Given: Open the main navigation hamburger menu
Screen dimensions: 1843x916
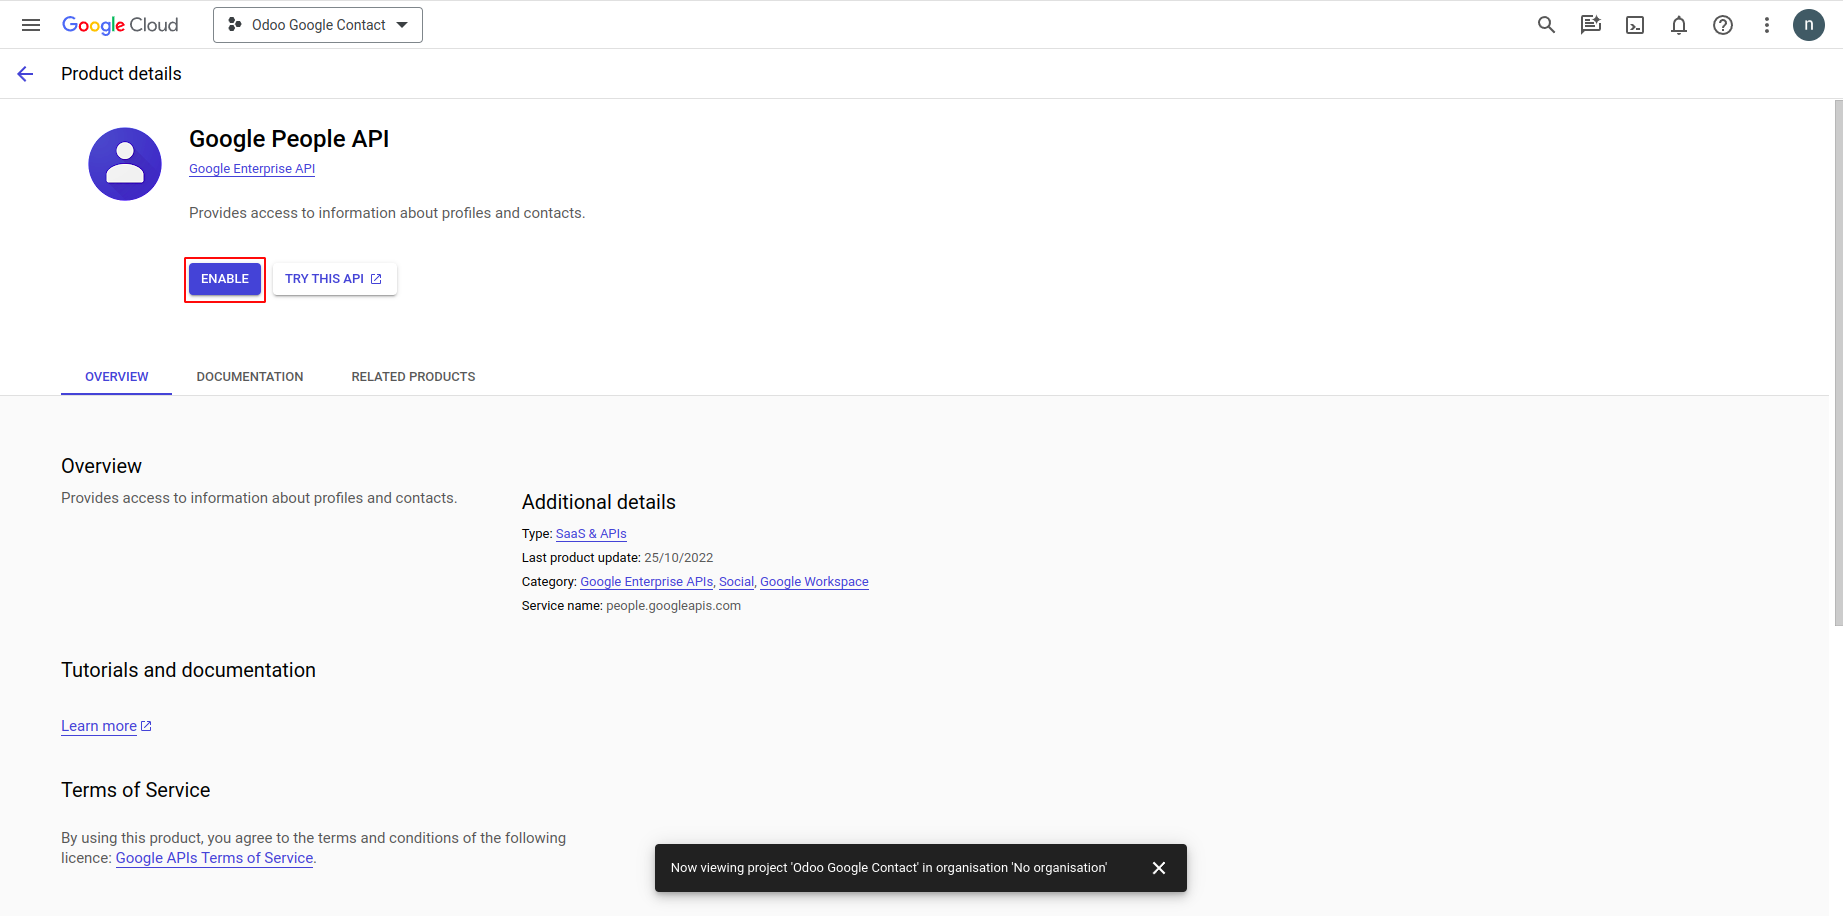Looking at the screenshot, I should (31, 25).
